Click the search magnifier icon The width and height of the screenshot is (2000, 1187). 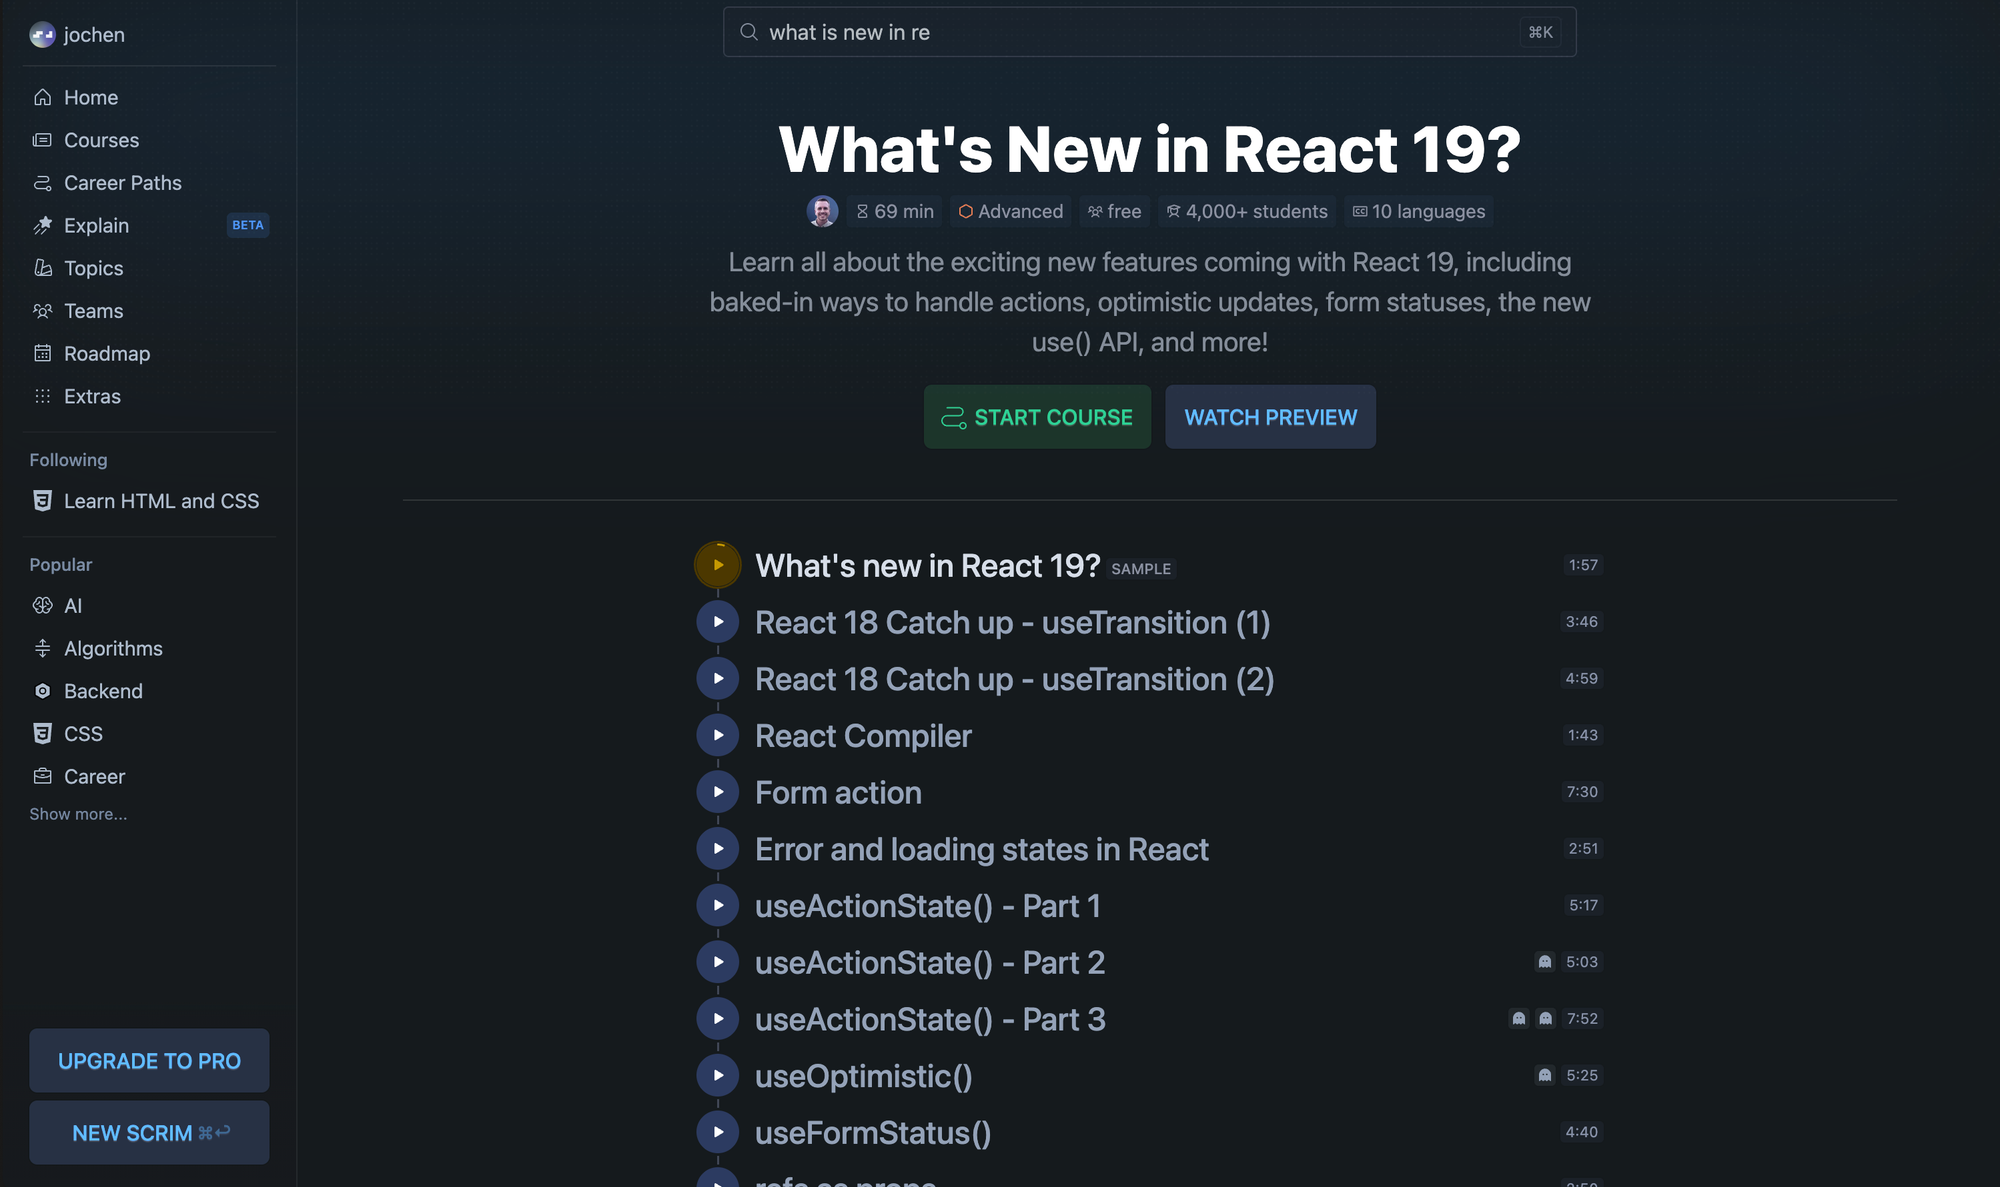tap(748, 32)
